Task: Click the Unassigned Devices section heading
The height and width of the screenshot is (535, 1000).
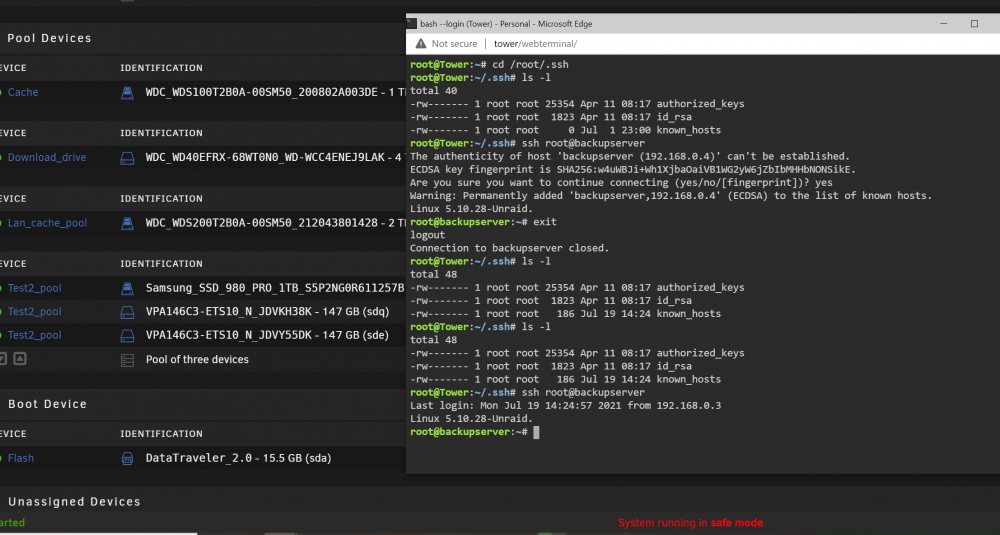Action: (74, 502)
